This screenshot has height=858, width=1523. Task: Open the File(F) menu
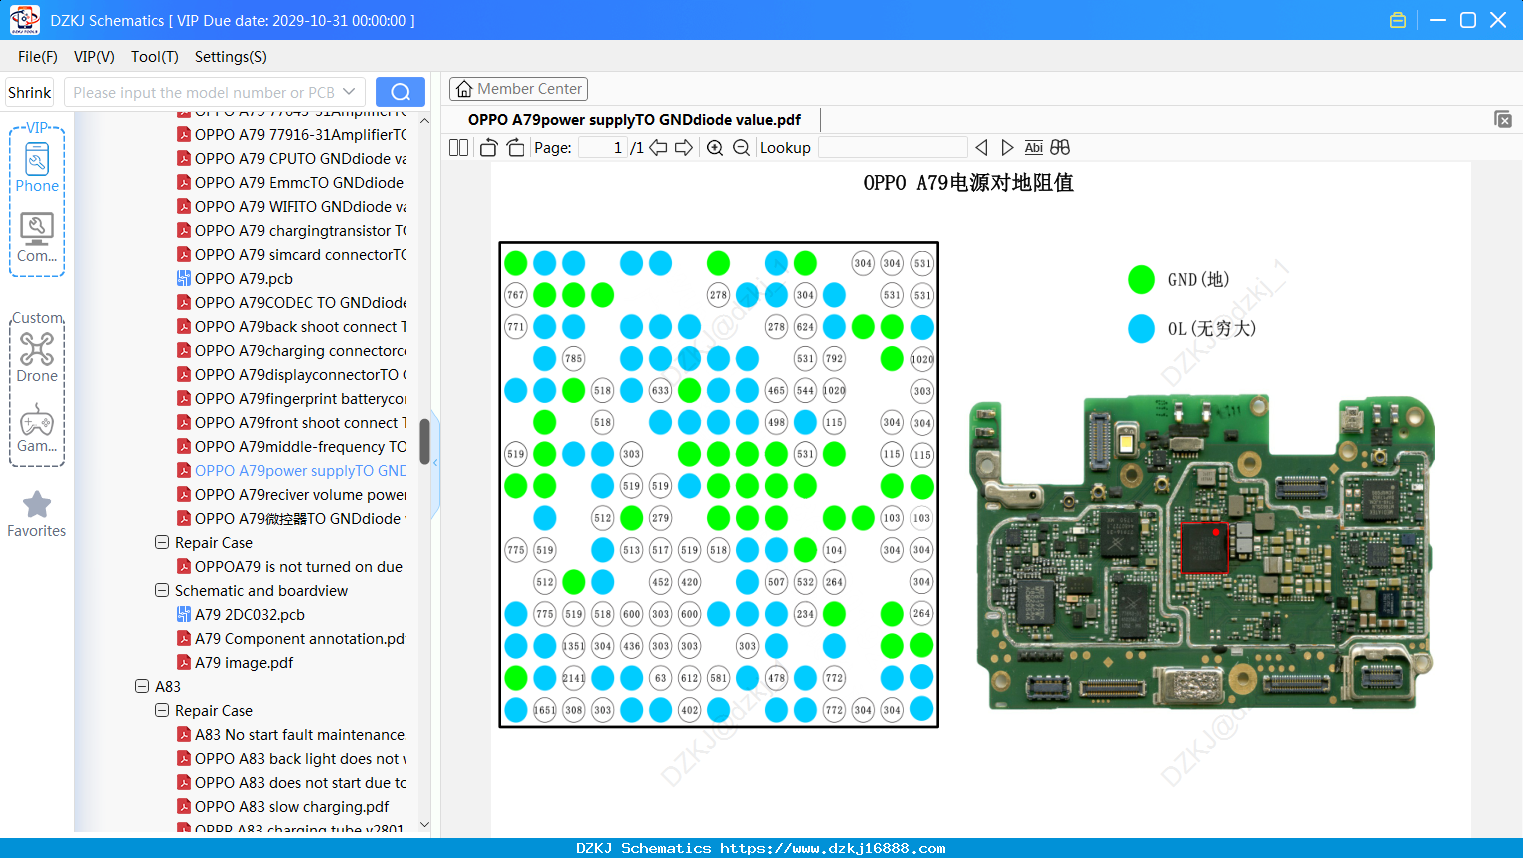click(x=38, y=57)
